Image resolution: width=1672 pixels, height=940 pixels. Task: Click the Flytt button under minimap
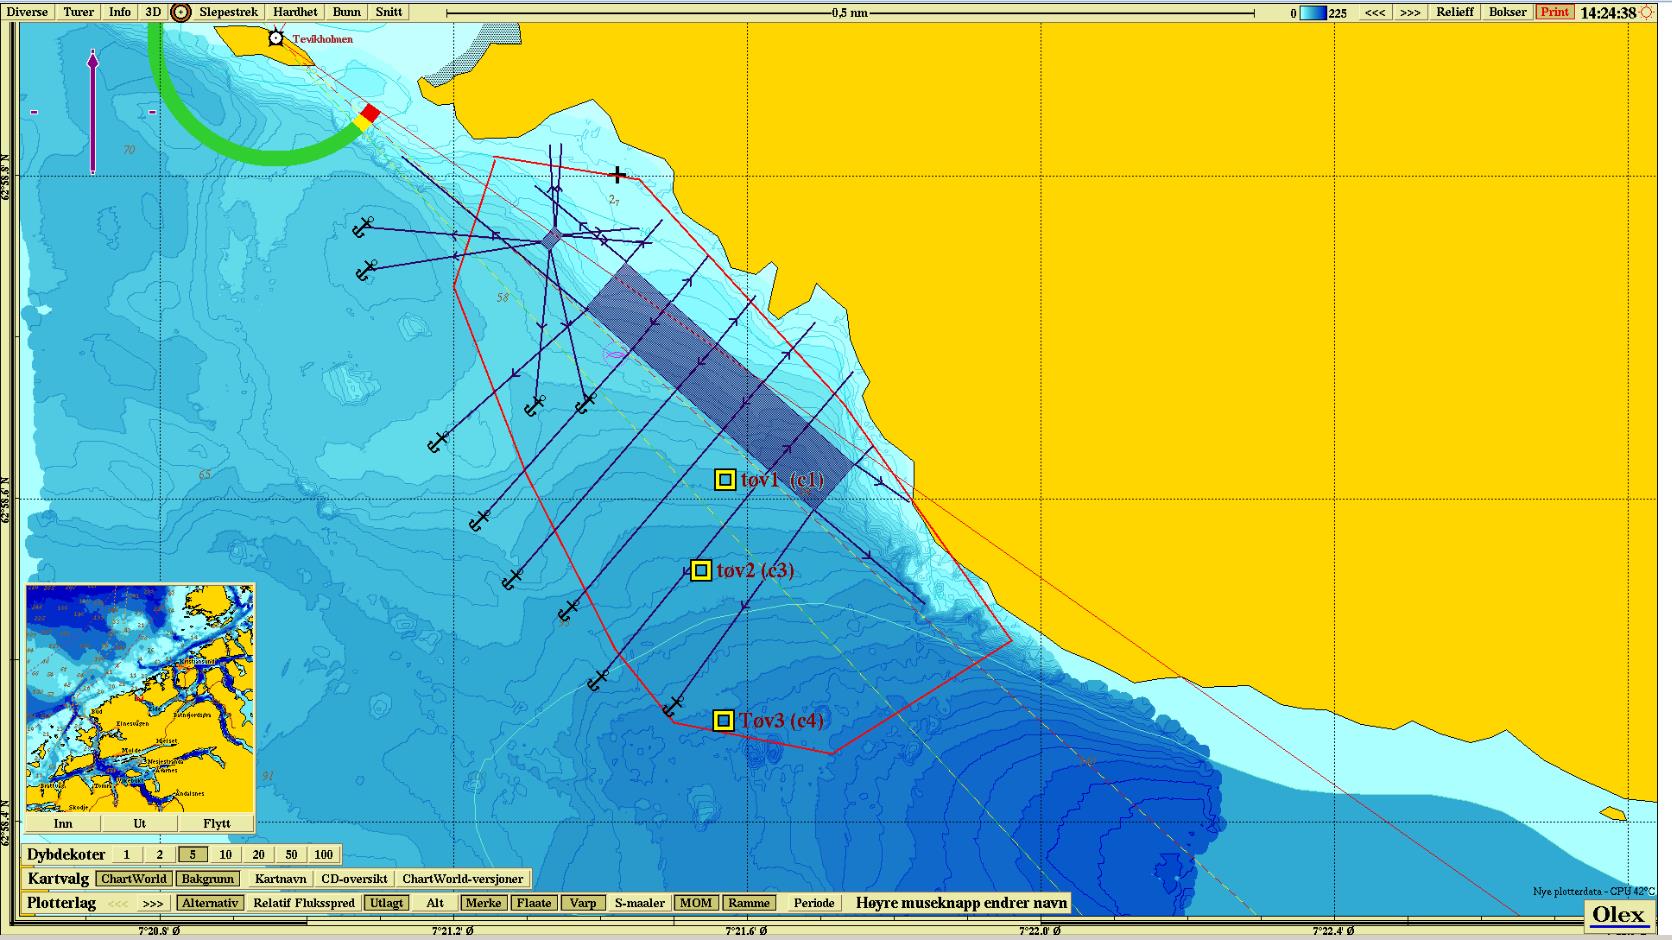(216, 823)
